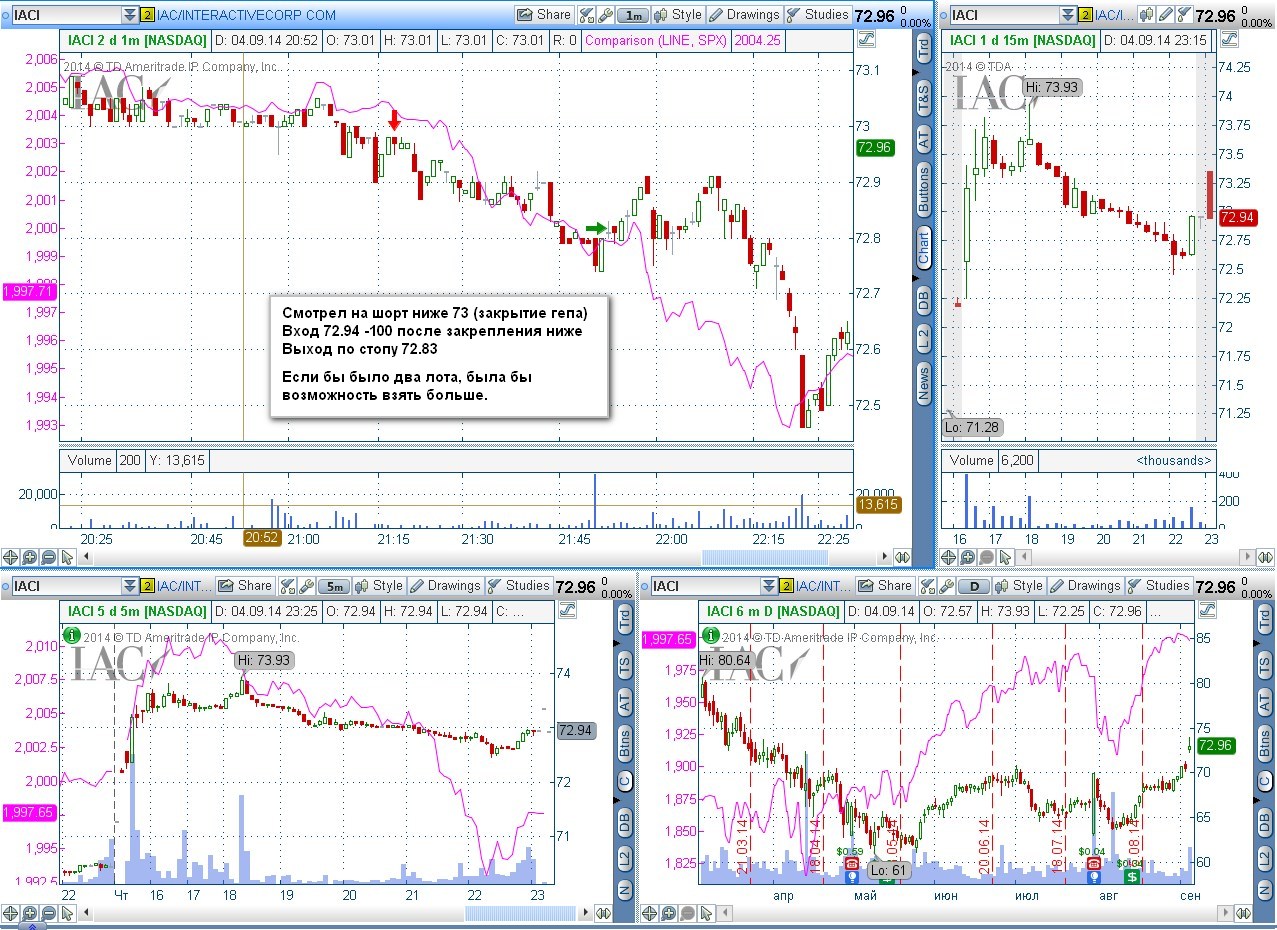Open the Trd sidebar tab of the 1m chart

(923, 46)
